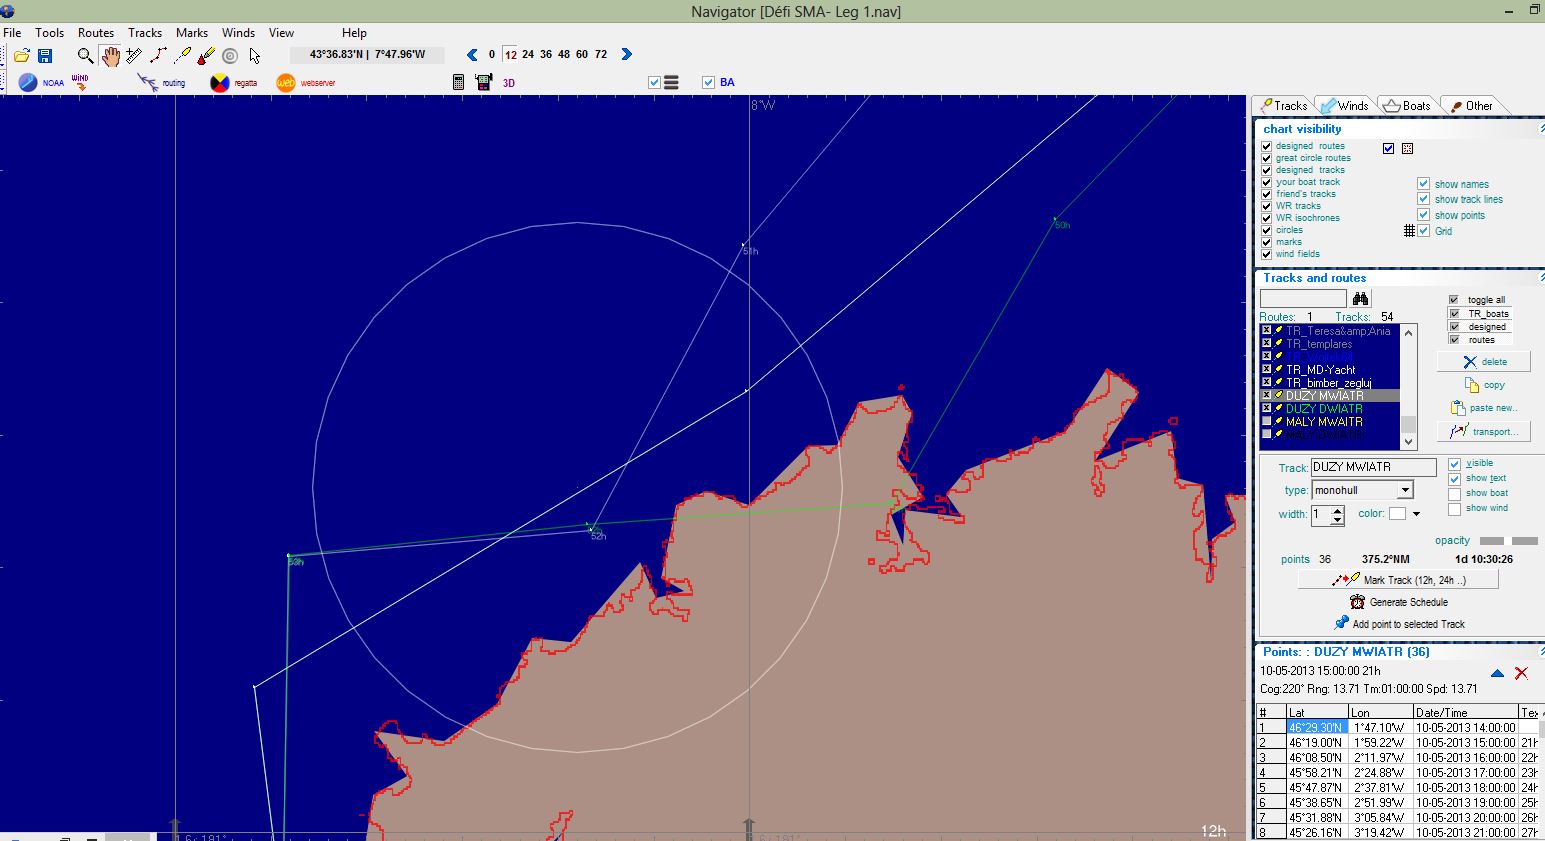This screenshot has width=1545, height=841.
Task: Open the regatta tool
Action: click(233, 83)
